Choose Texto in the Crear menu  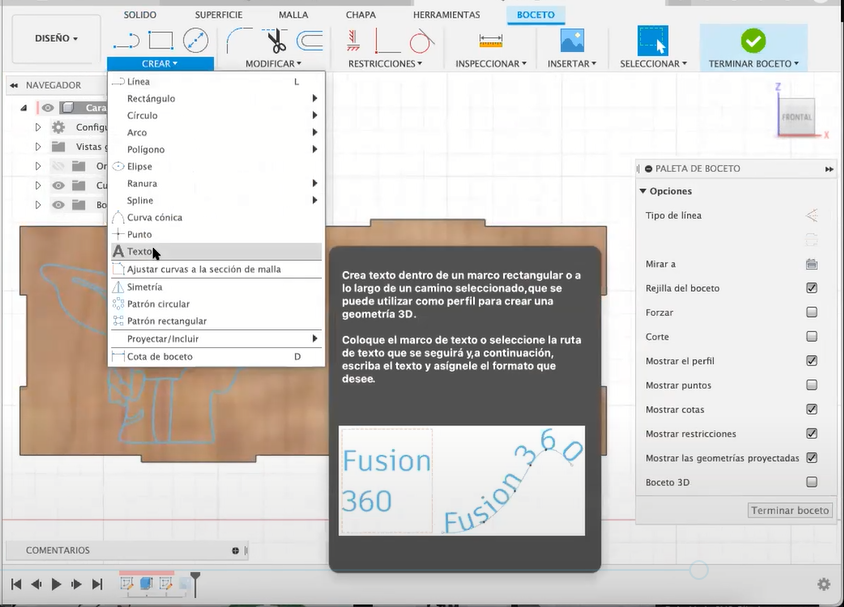click(216, 251)
